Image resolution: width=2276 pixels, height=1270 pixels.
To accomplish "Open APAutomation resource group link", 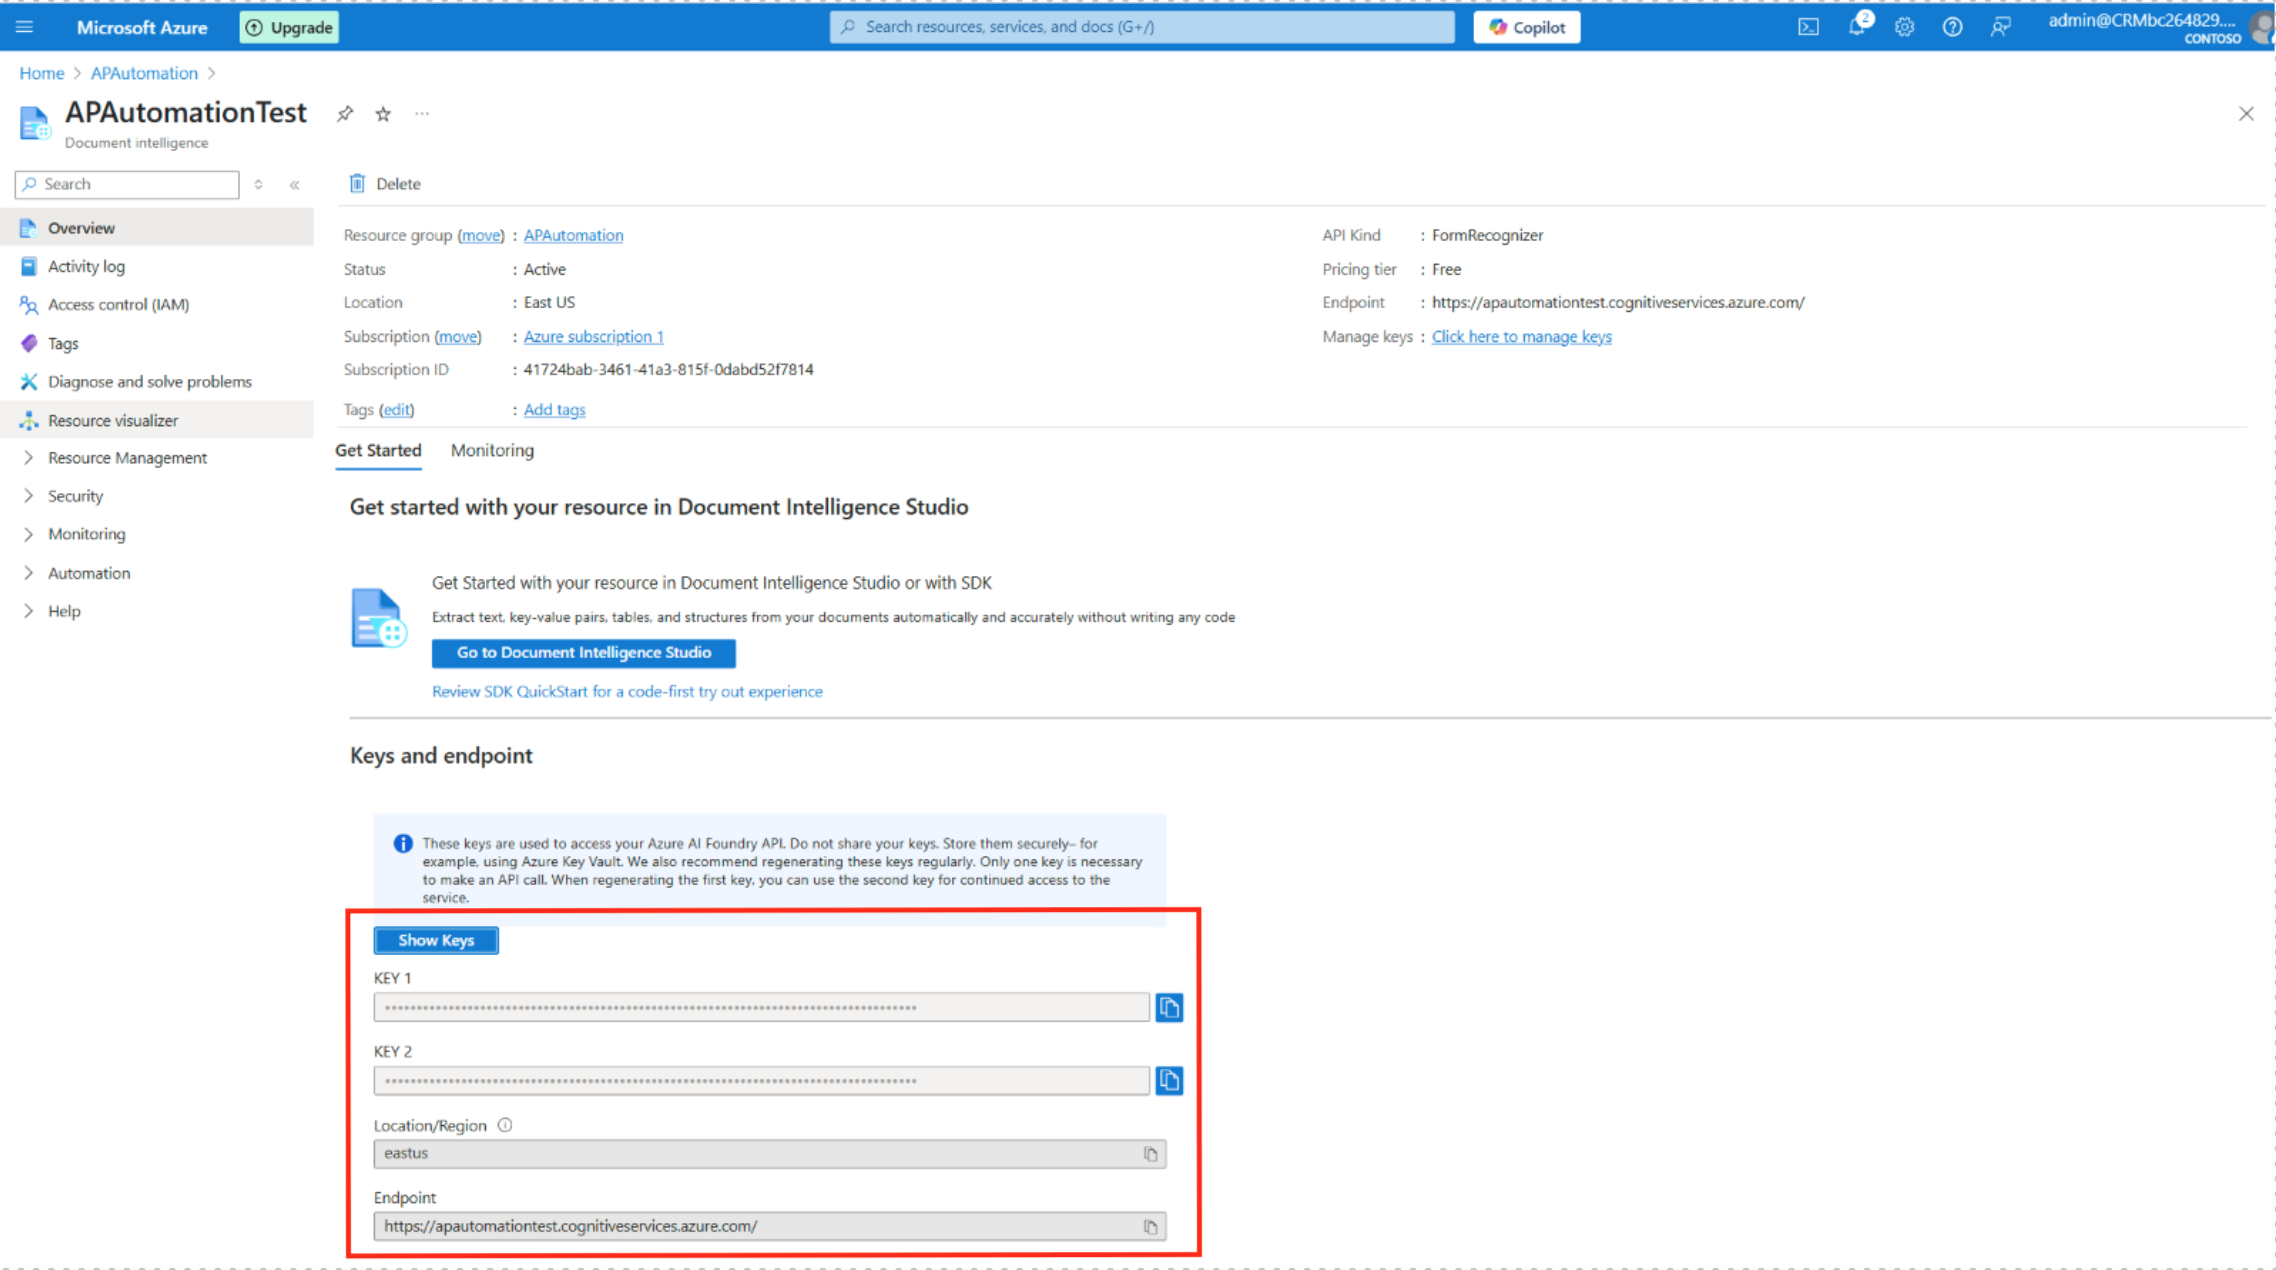I will pyautogui.click(x=573, y=235).
